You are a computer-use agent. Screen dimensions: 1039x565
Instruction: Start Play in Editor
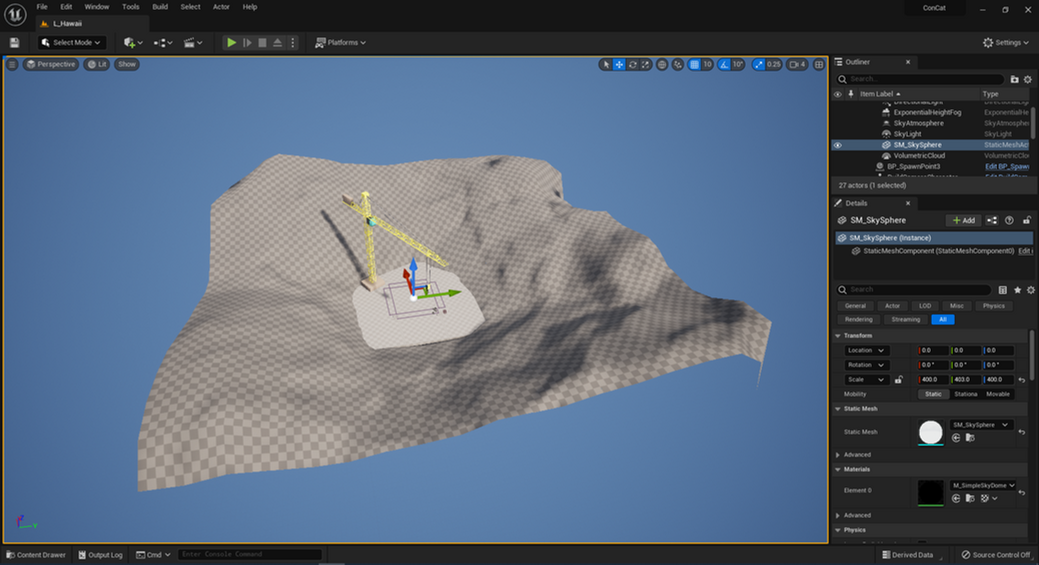click(231, 42)
